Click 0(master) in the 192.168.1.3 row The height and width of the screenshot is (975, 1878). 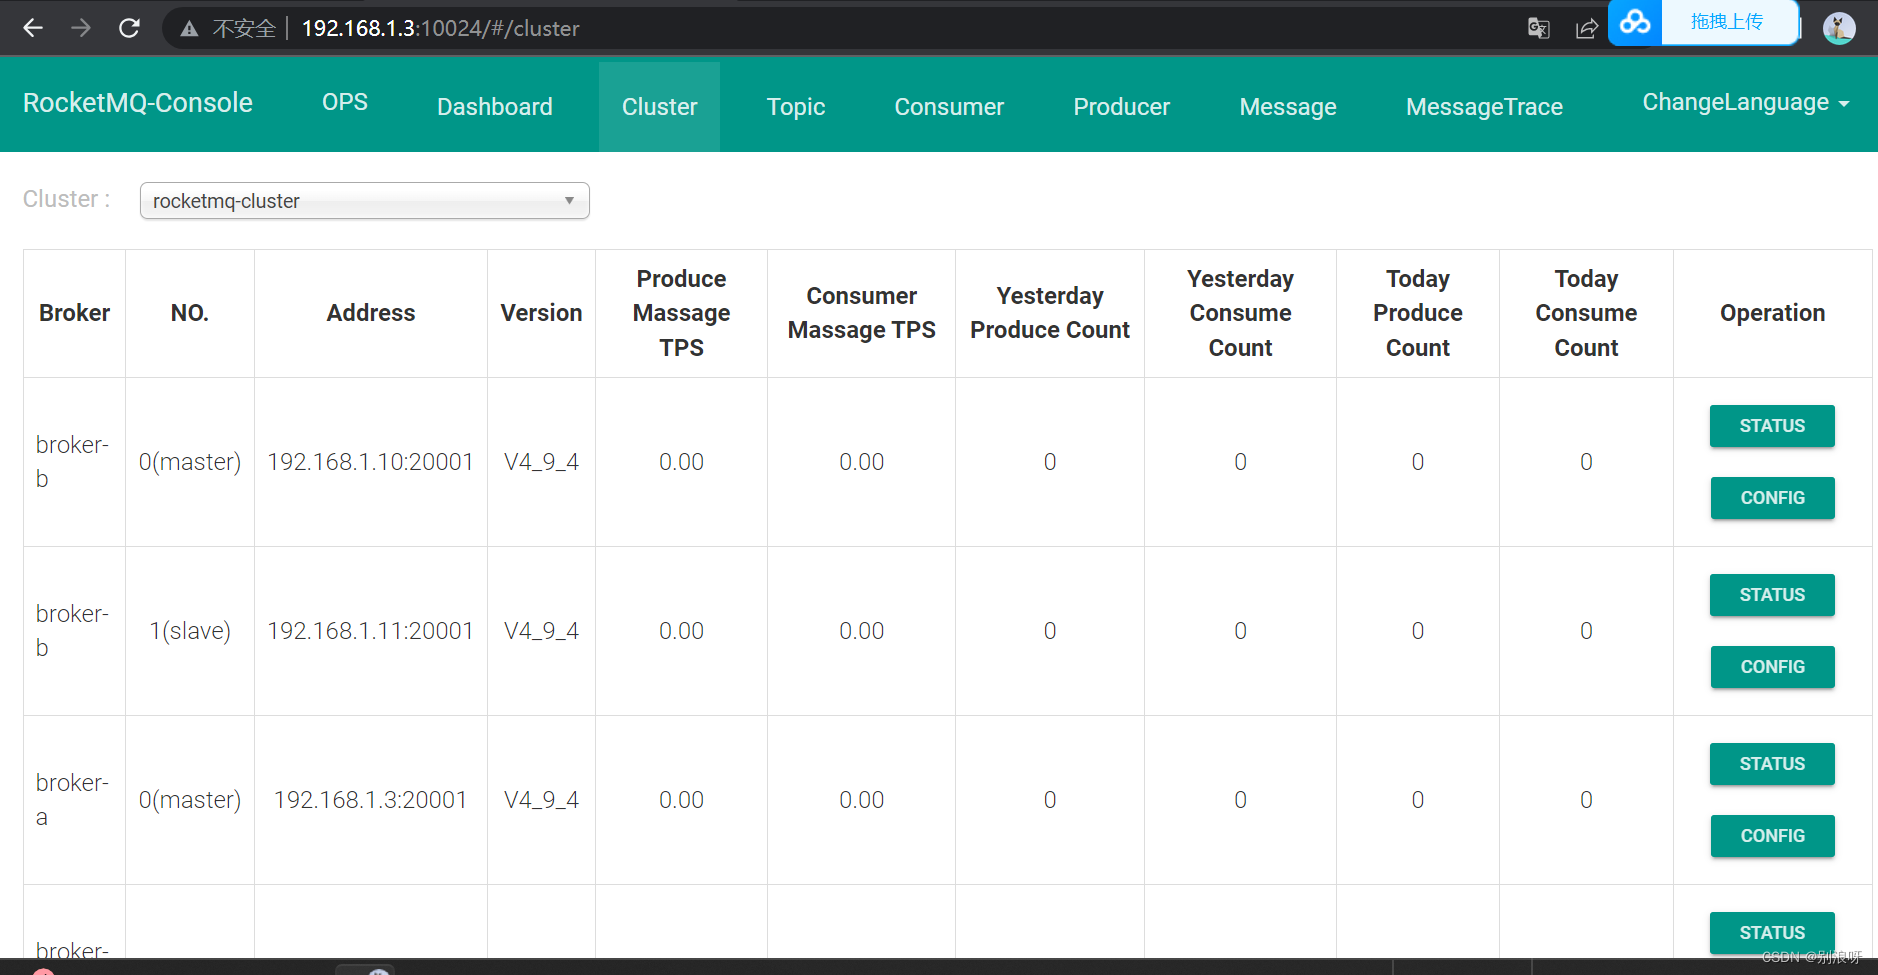tap(190, 800)
